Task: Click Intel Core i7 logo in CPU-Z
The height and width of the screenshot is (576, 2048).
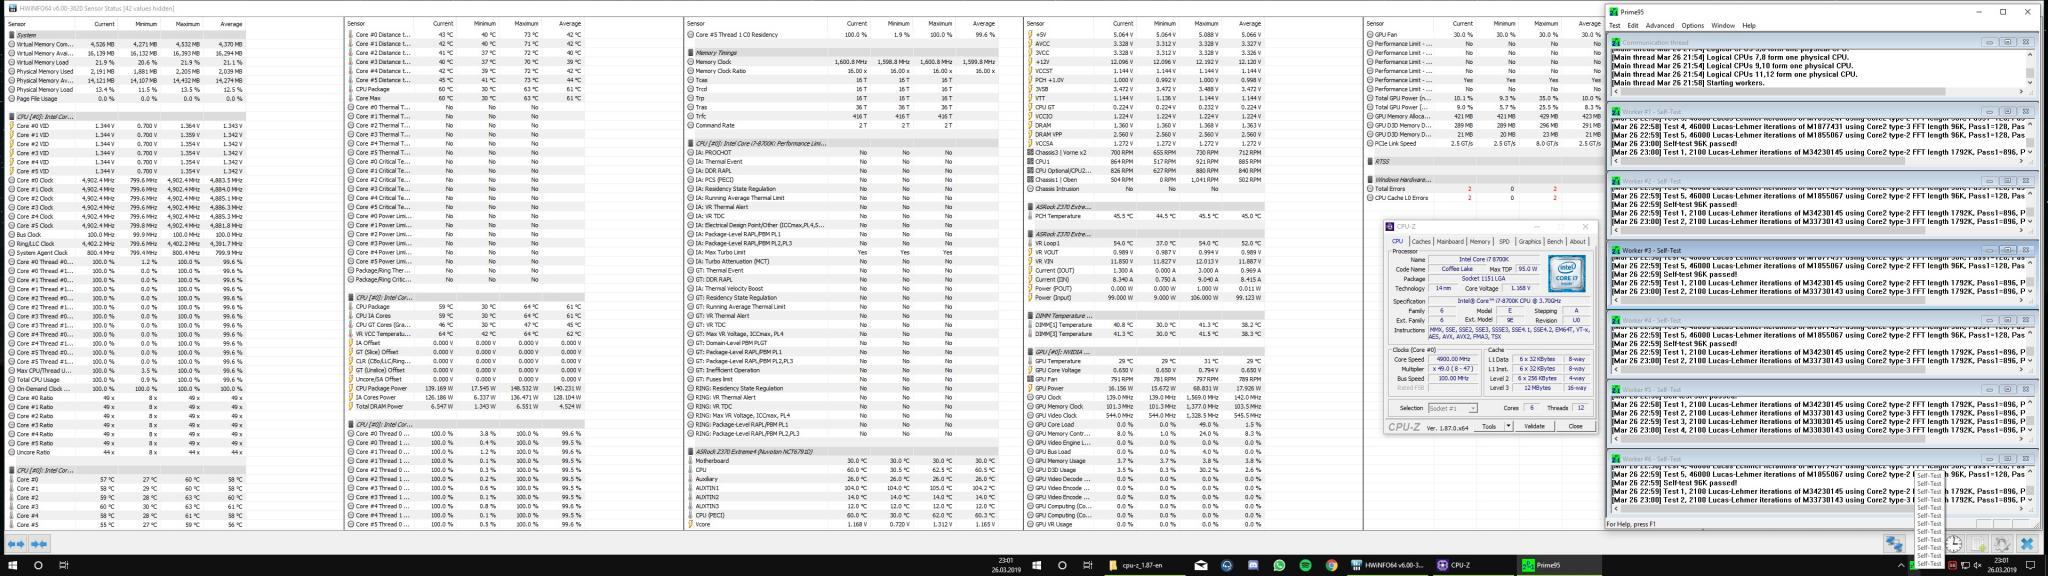Action: 1567,273
